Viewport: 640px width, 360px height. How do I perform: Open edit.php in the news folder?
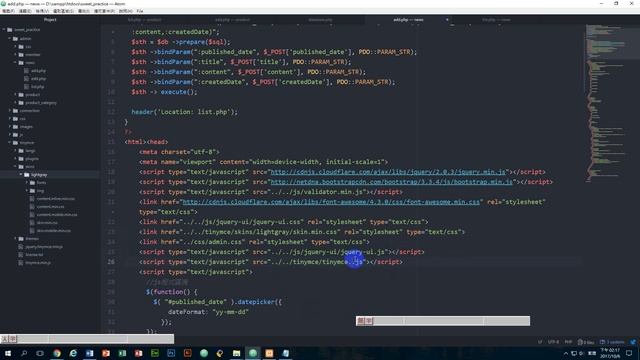(38, 79)
